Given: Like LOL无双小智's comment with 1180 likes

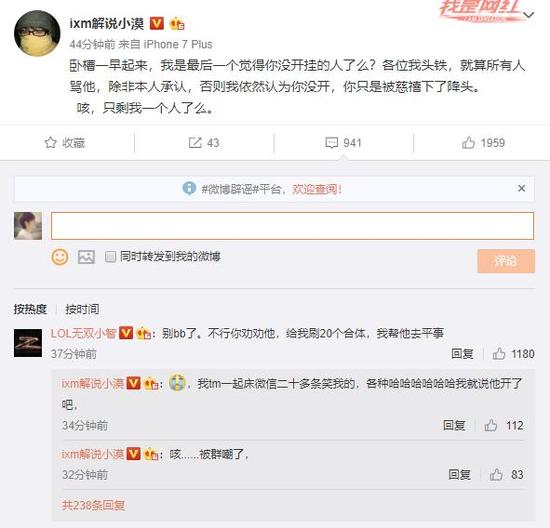Looking at the screenshot, I should tap(499, 354).
